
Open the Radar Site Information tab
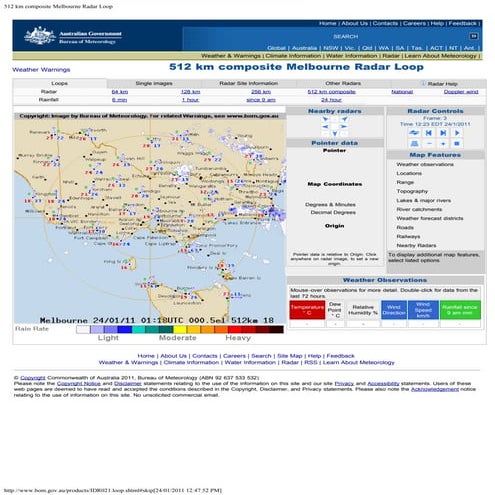coord(249,83)
